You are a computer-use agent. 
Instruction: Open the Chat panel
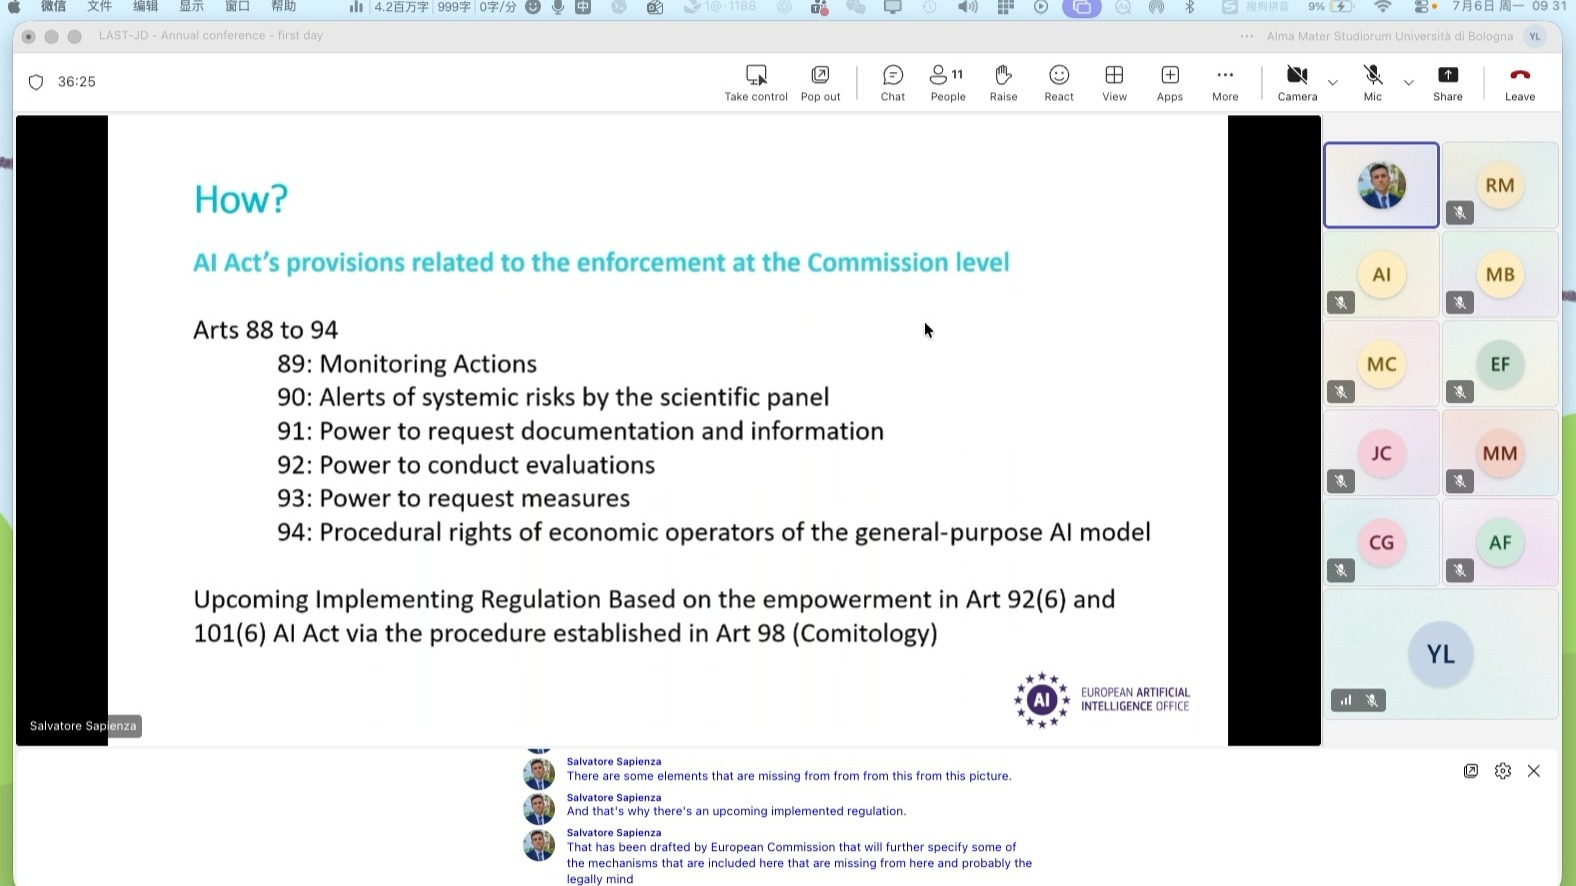(x=893, y=83)
